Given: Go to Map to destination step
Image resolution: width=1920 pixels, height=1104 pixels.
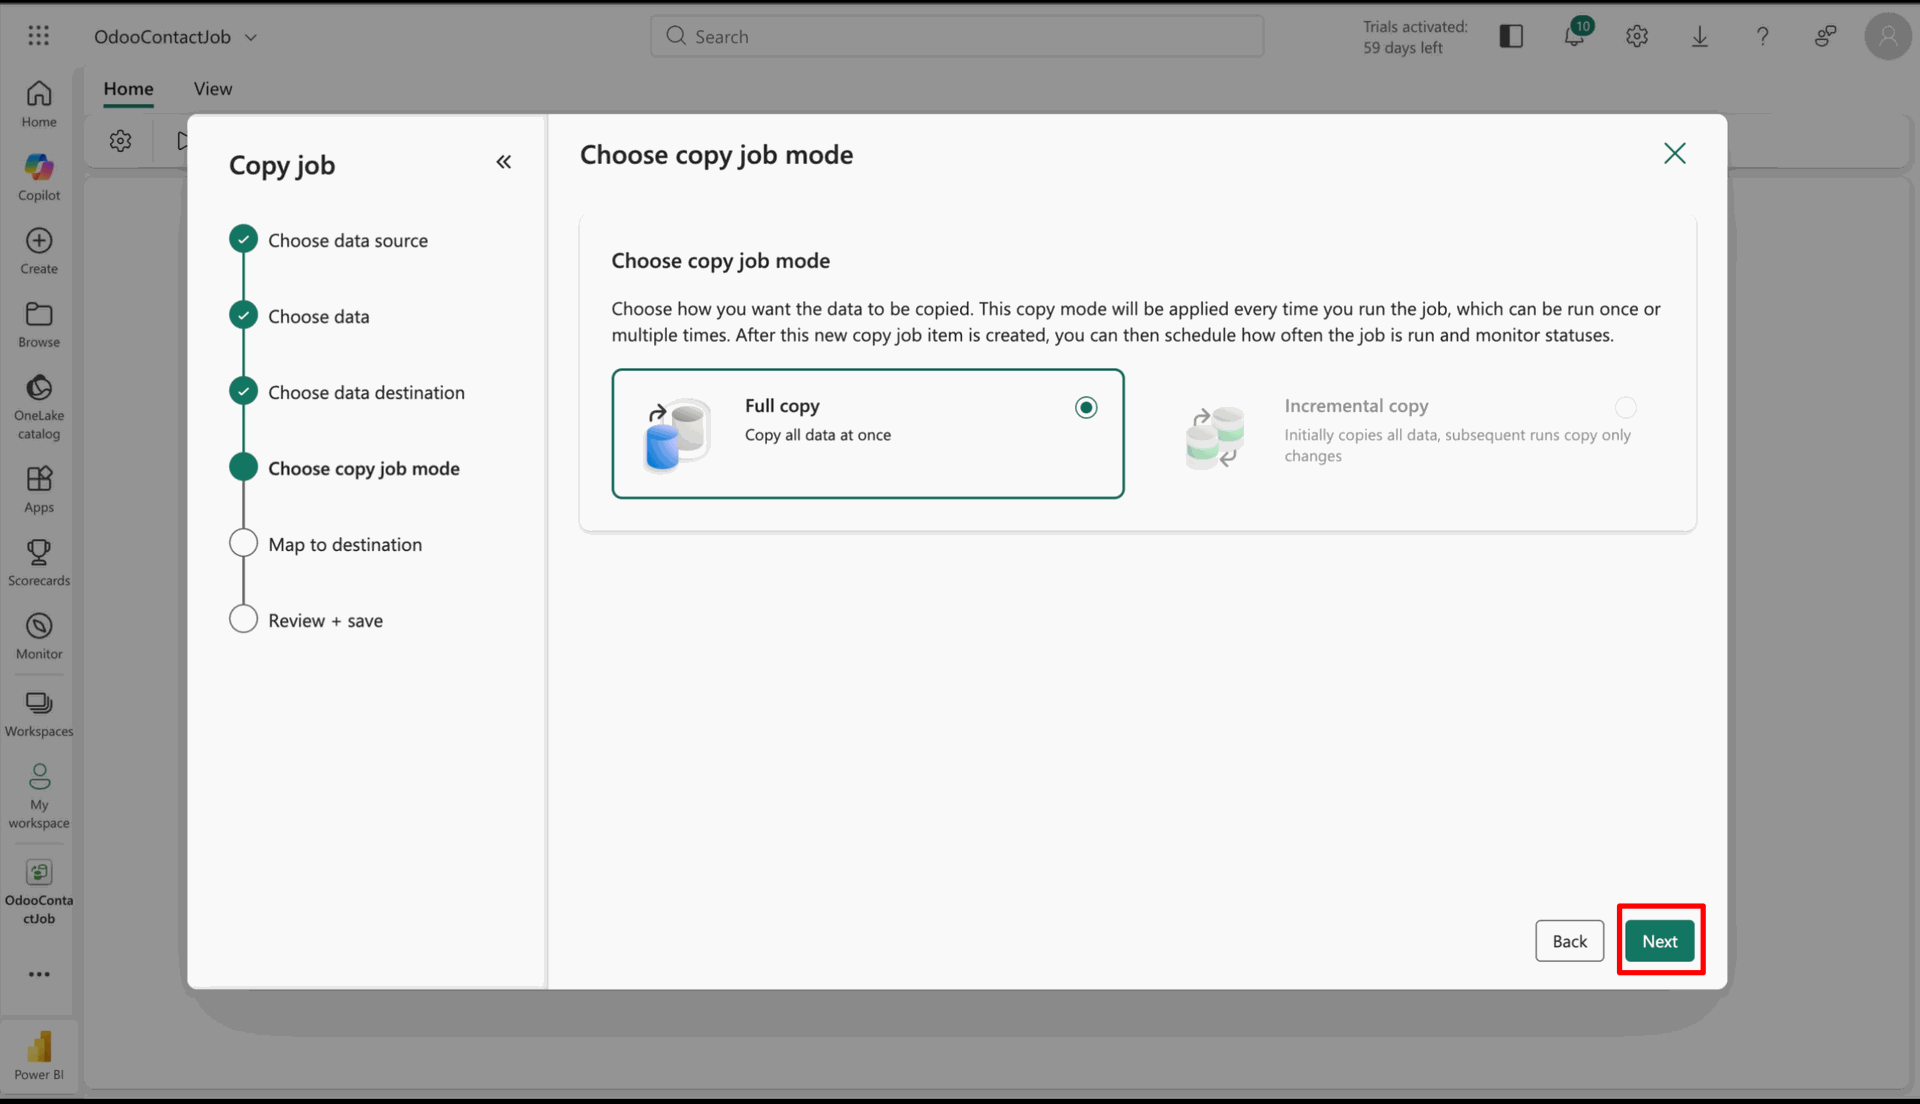Looking at the screenshot, I should 344,544.
